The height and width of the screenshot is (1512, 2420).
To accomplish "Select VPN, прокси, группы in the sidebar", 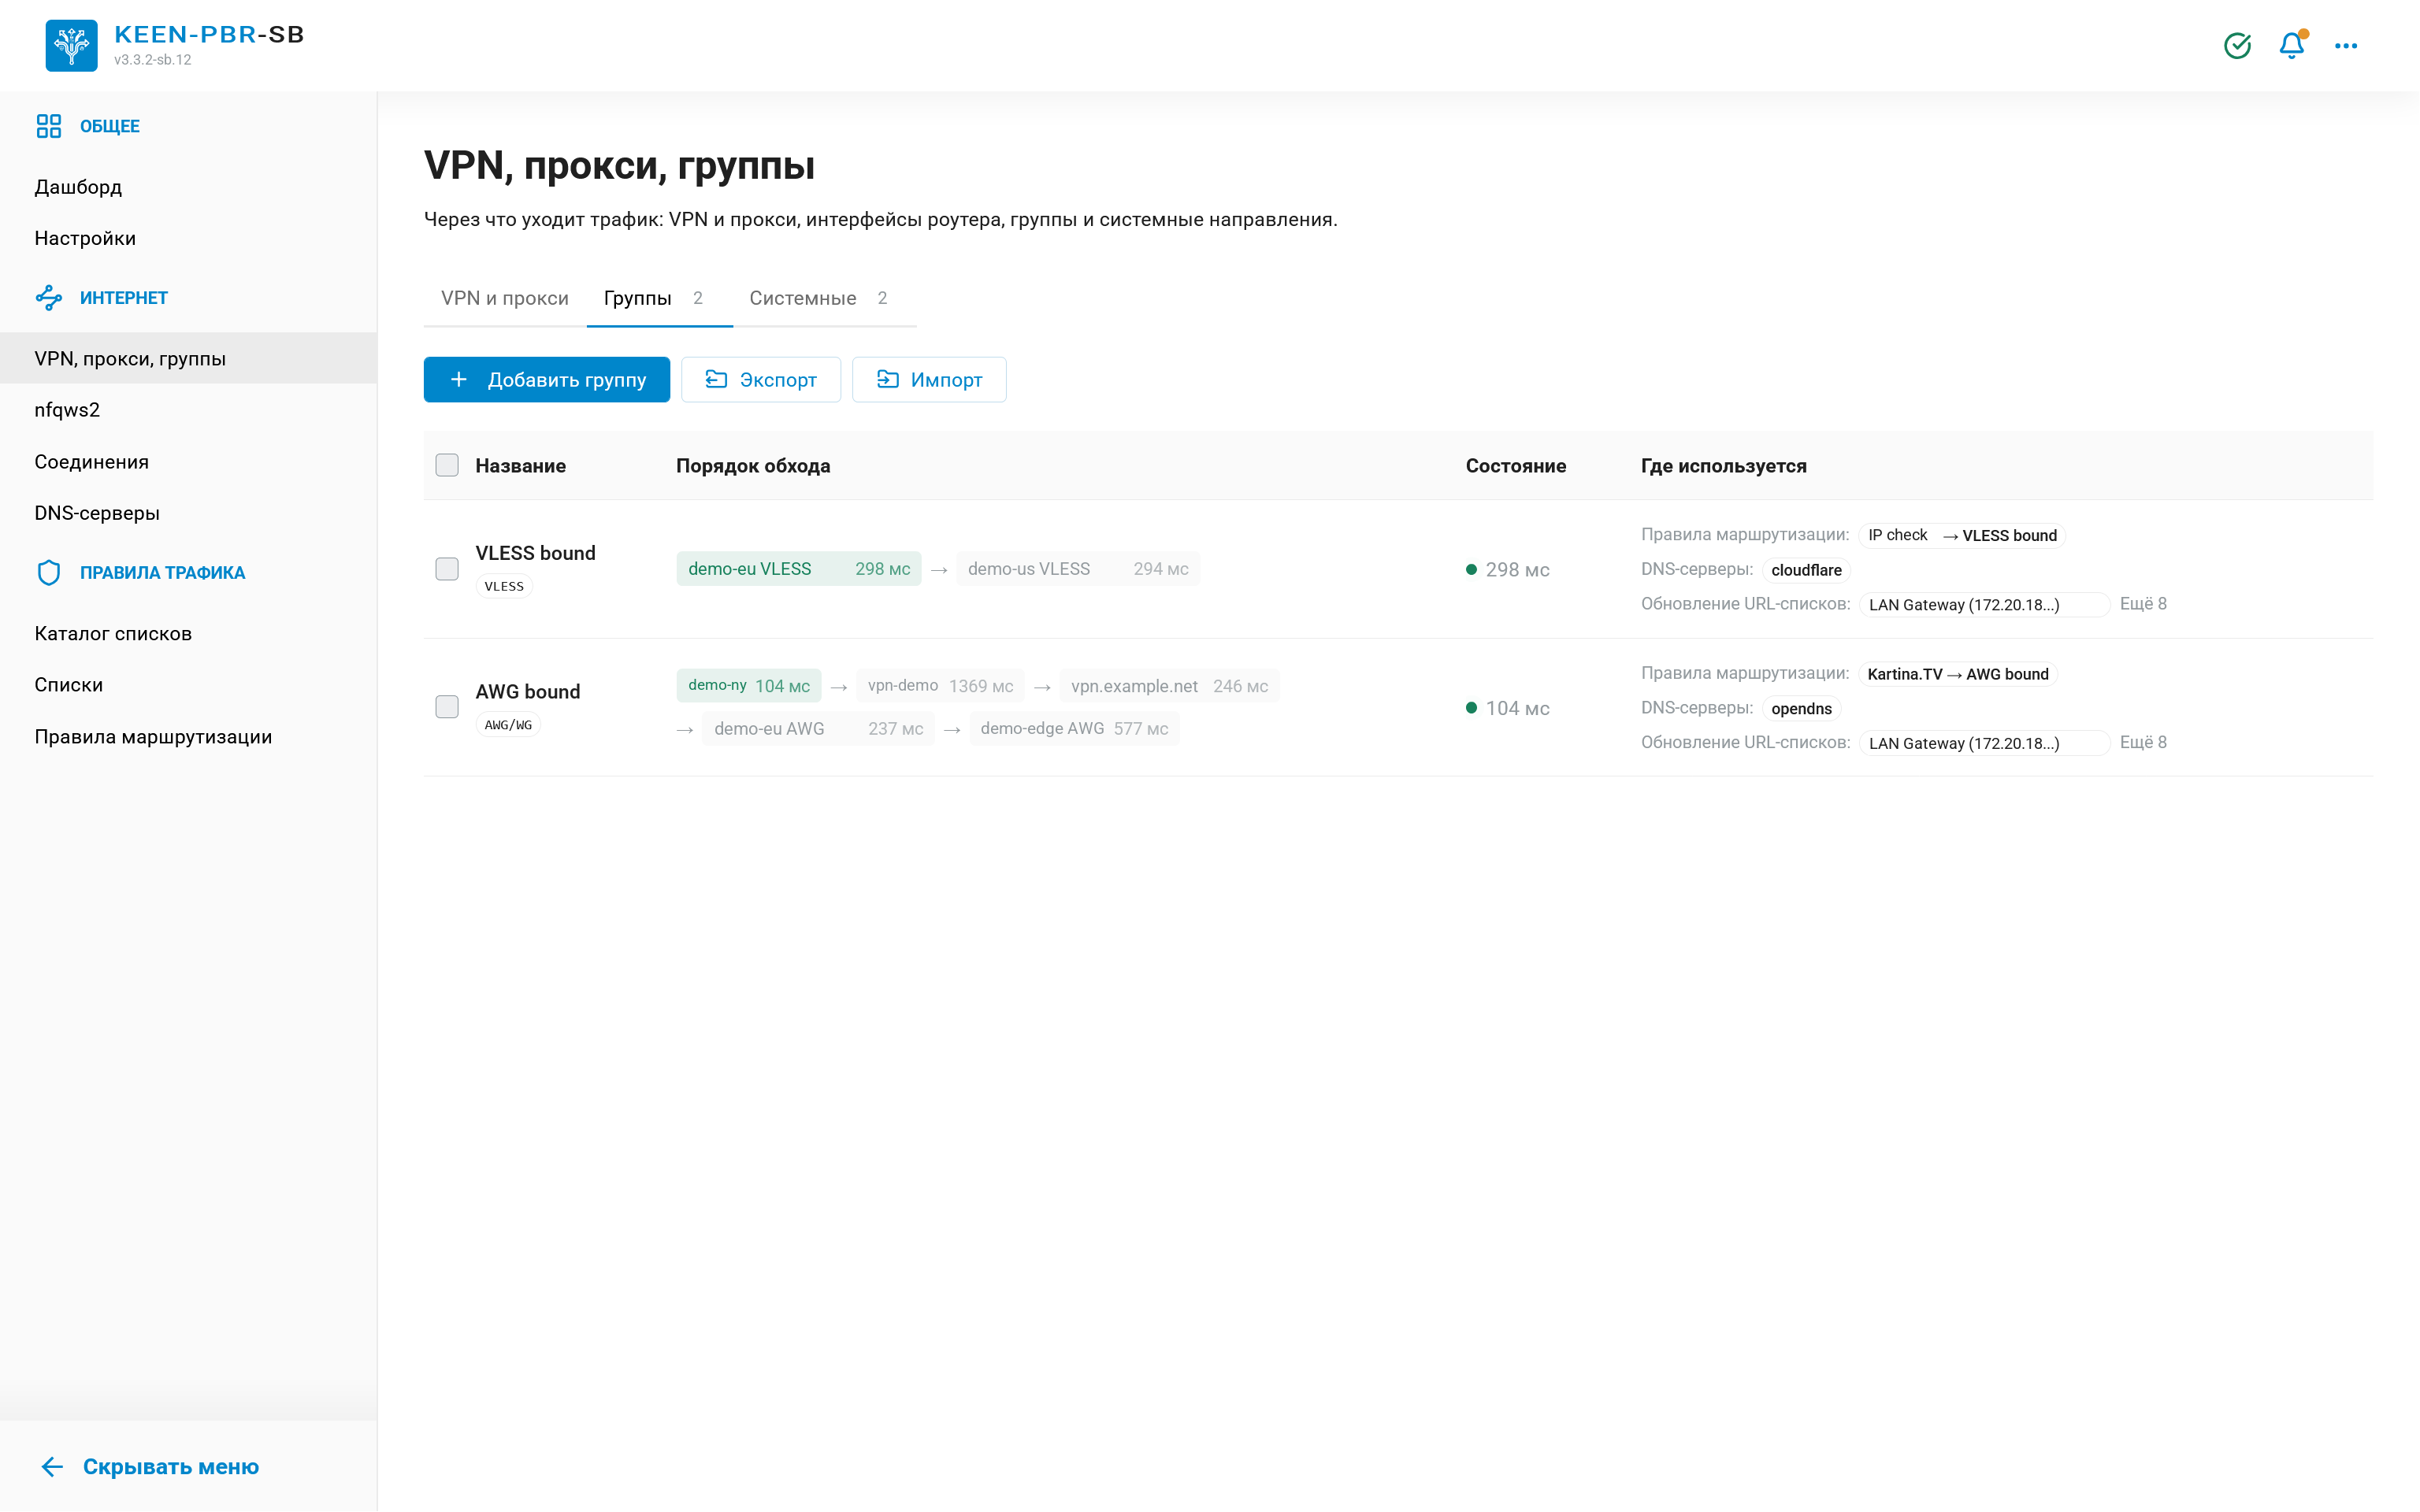I will 188,358.
